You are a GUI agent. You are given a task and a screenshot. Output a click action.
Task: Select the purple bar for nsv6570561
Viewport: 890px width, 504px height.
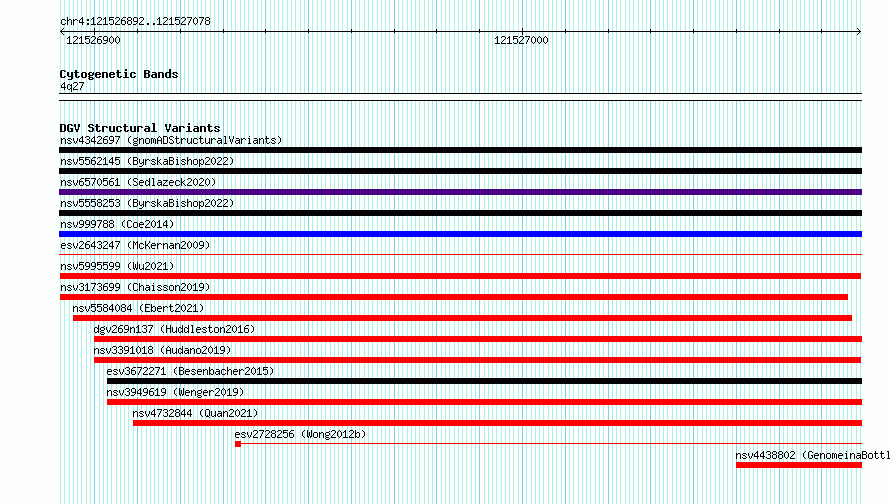[460, 192]
